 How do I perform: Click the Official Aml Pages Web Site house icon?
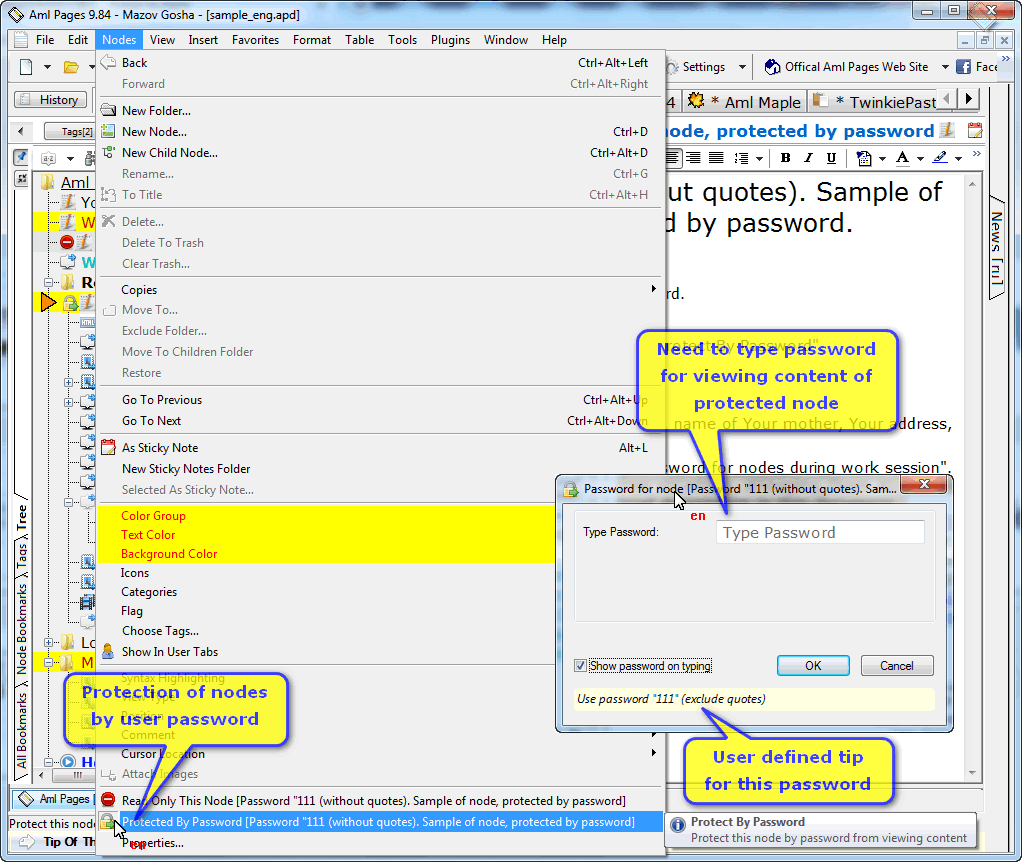772,66
